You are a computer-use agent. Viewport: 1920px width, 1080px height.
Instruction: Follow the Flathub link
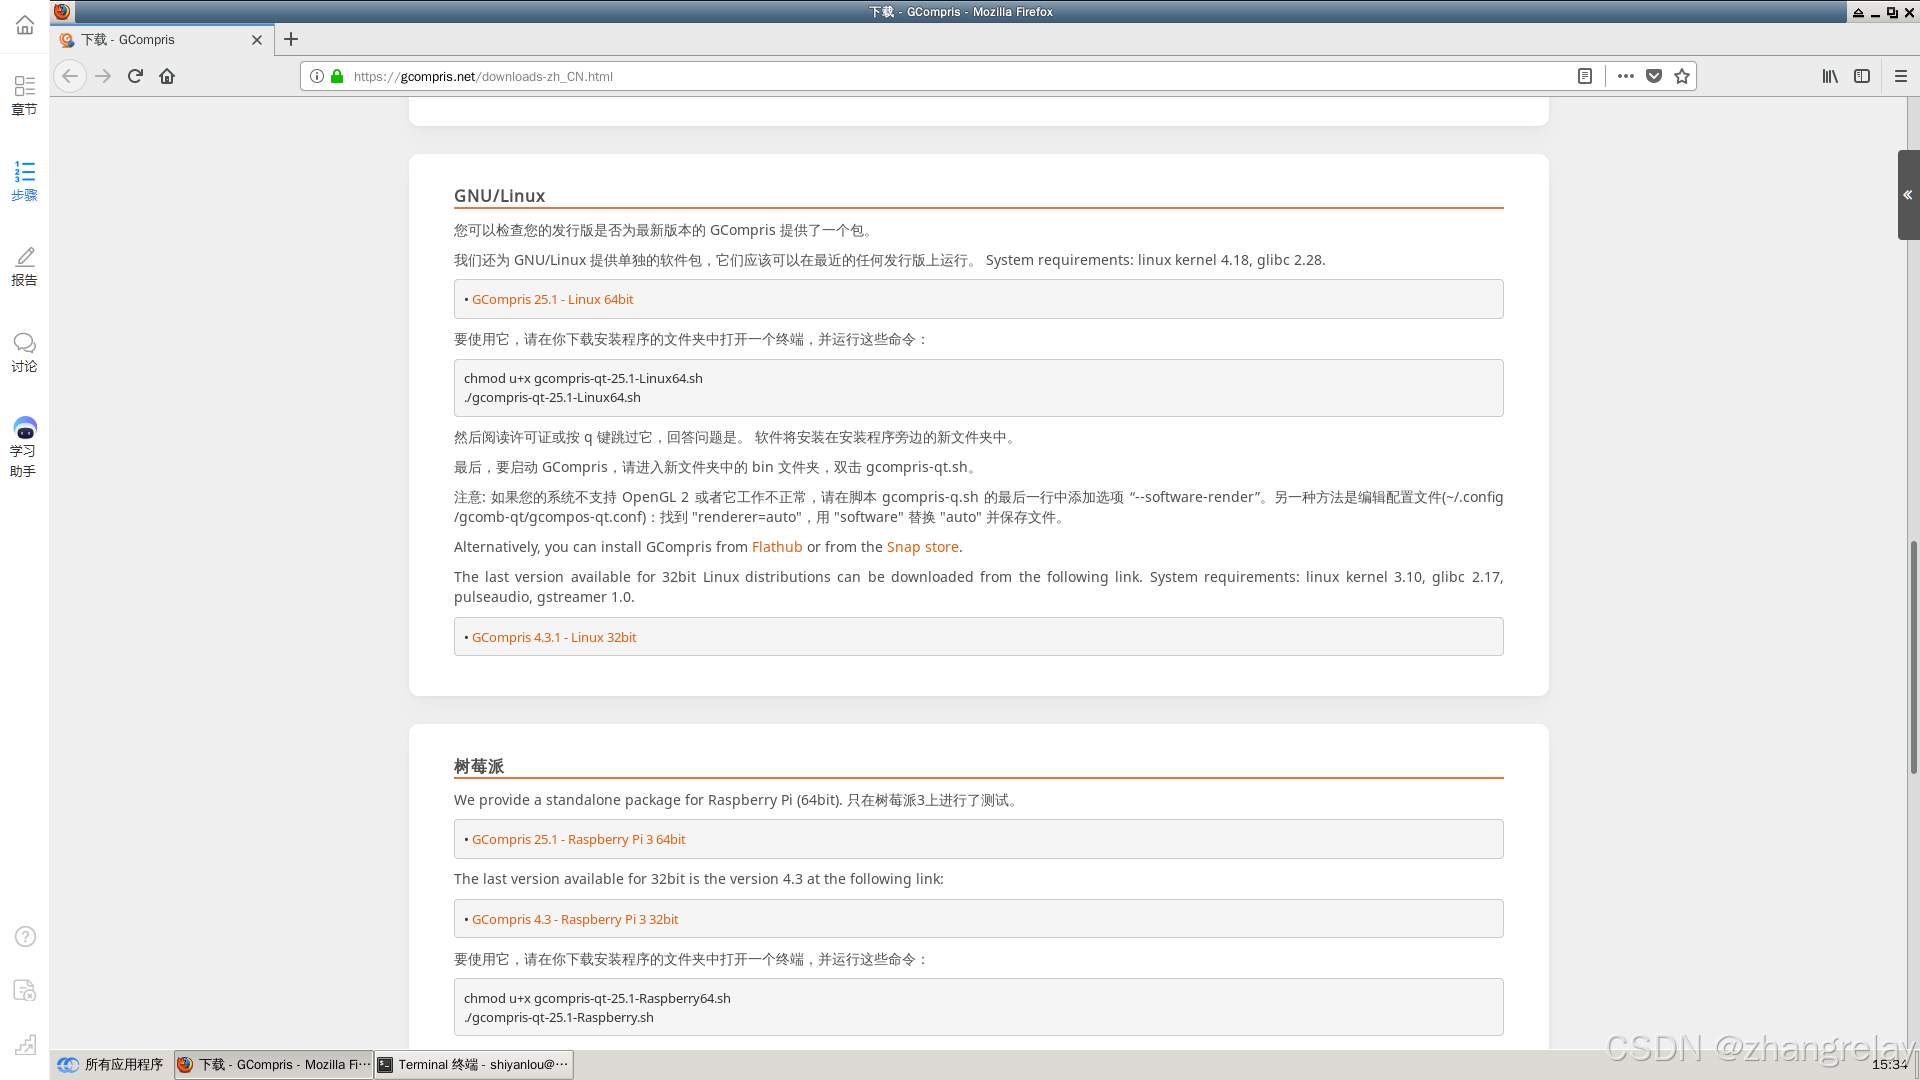click(776, 547)
